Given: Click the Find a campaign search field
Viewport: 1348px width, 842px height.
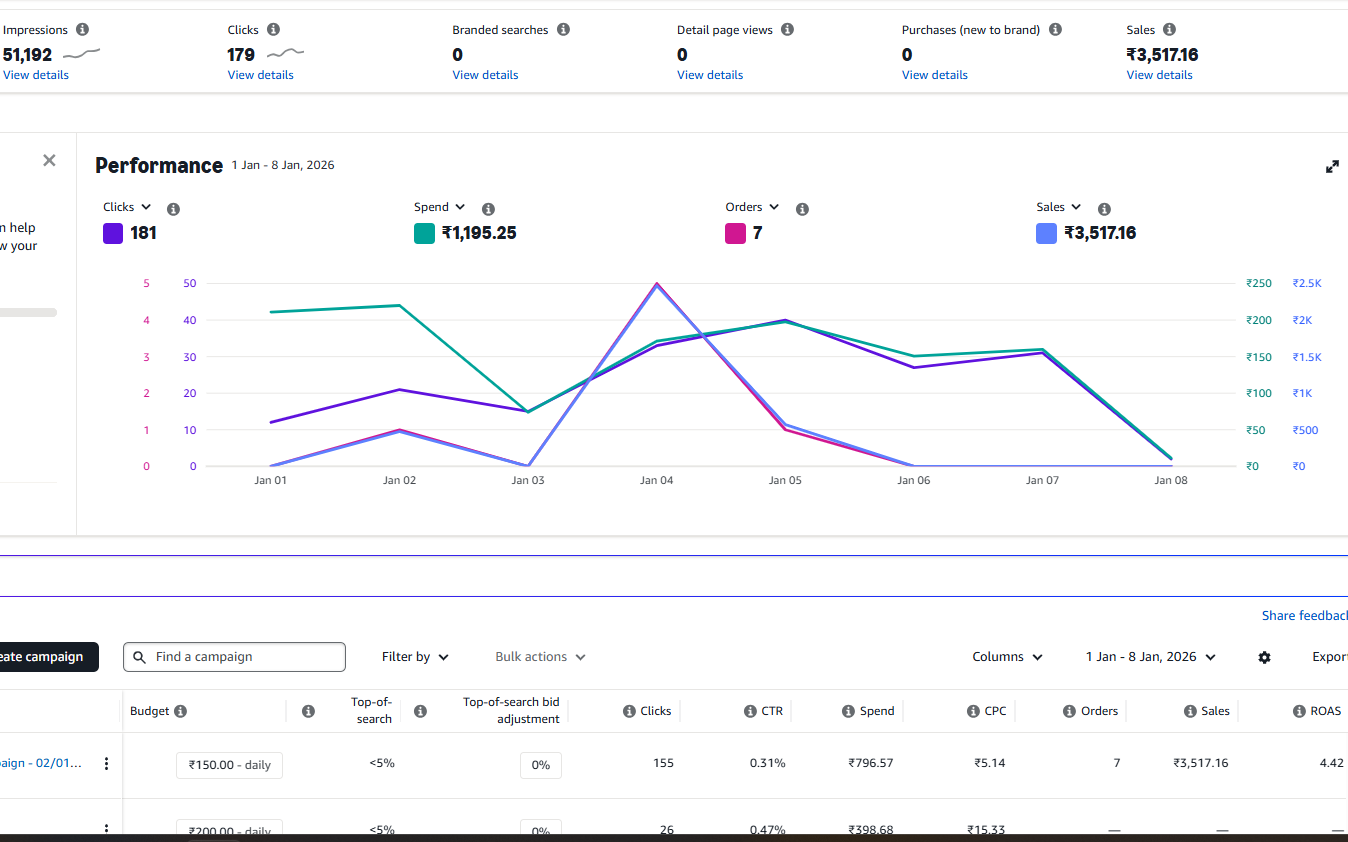Looking at the screenshot, I should (x=234, y=657).
